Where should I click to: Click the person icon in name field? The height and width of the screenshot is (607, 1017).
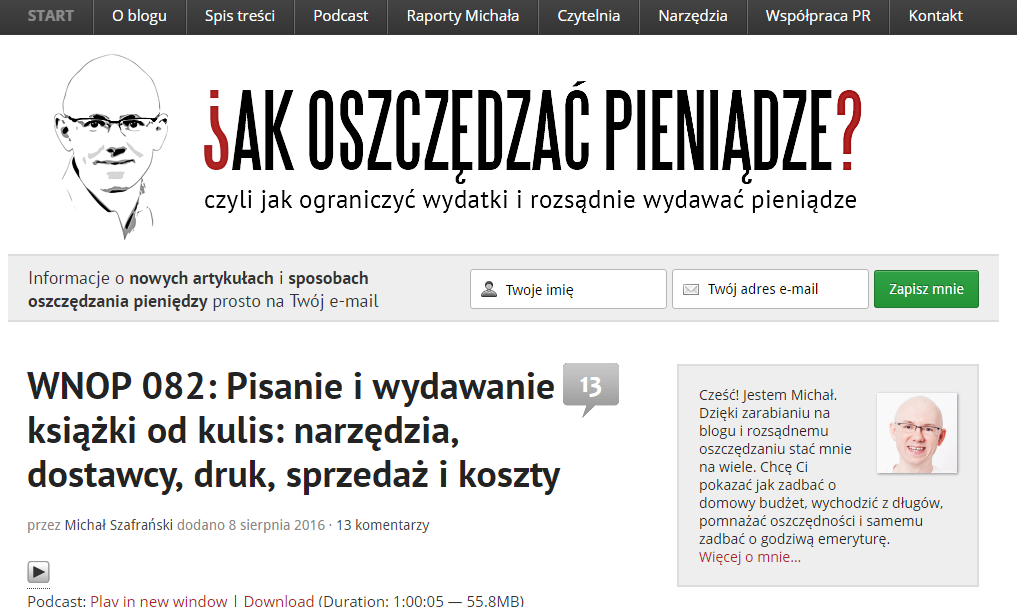coord(488,289)
